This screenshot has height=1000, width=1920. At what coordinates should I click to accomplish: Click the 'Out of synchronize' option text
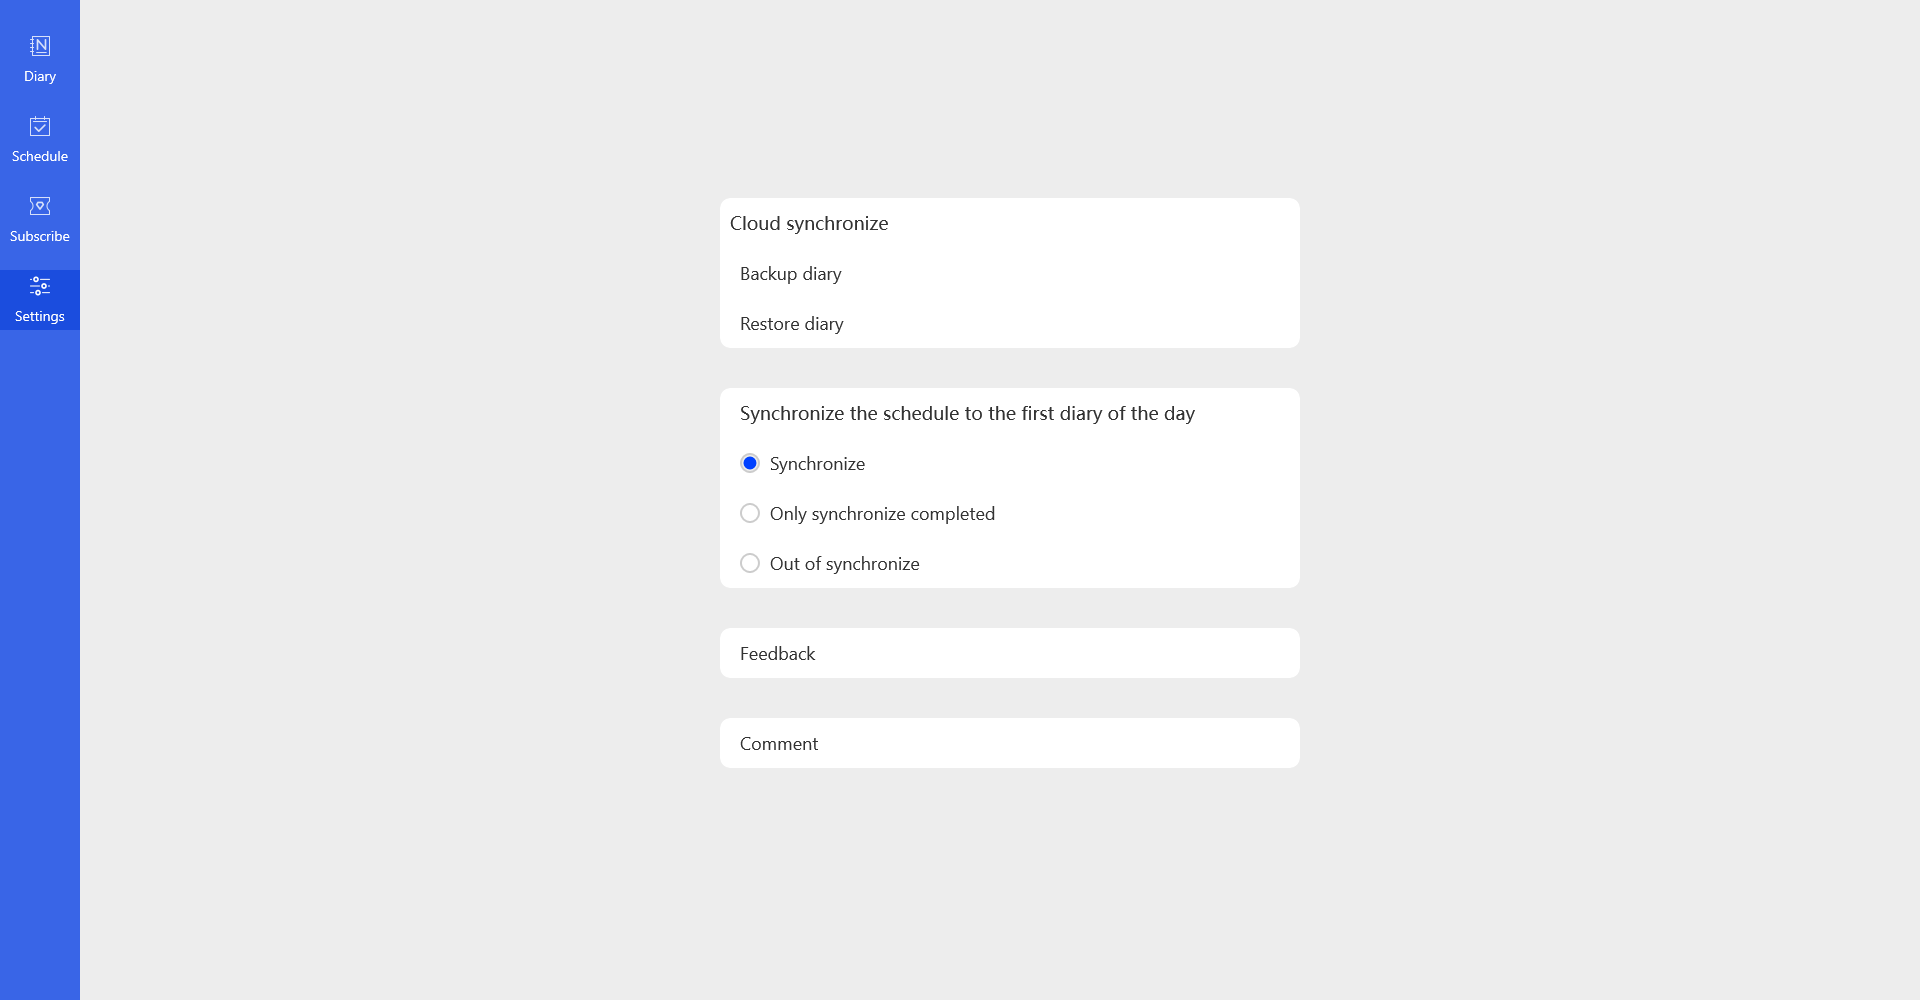844,564
